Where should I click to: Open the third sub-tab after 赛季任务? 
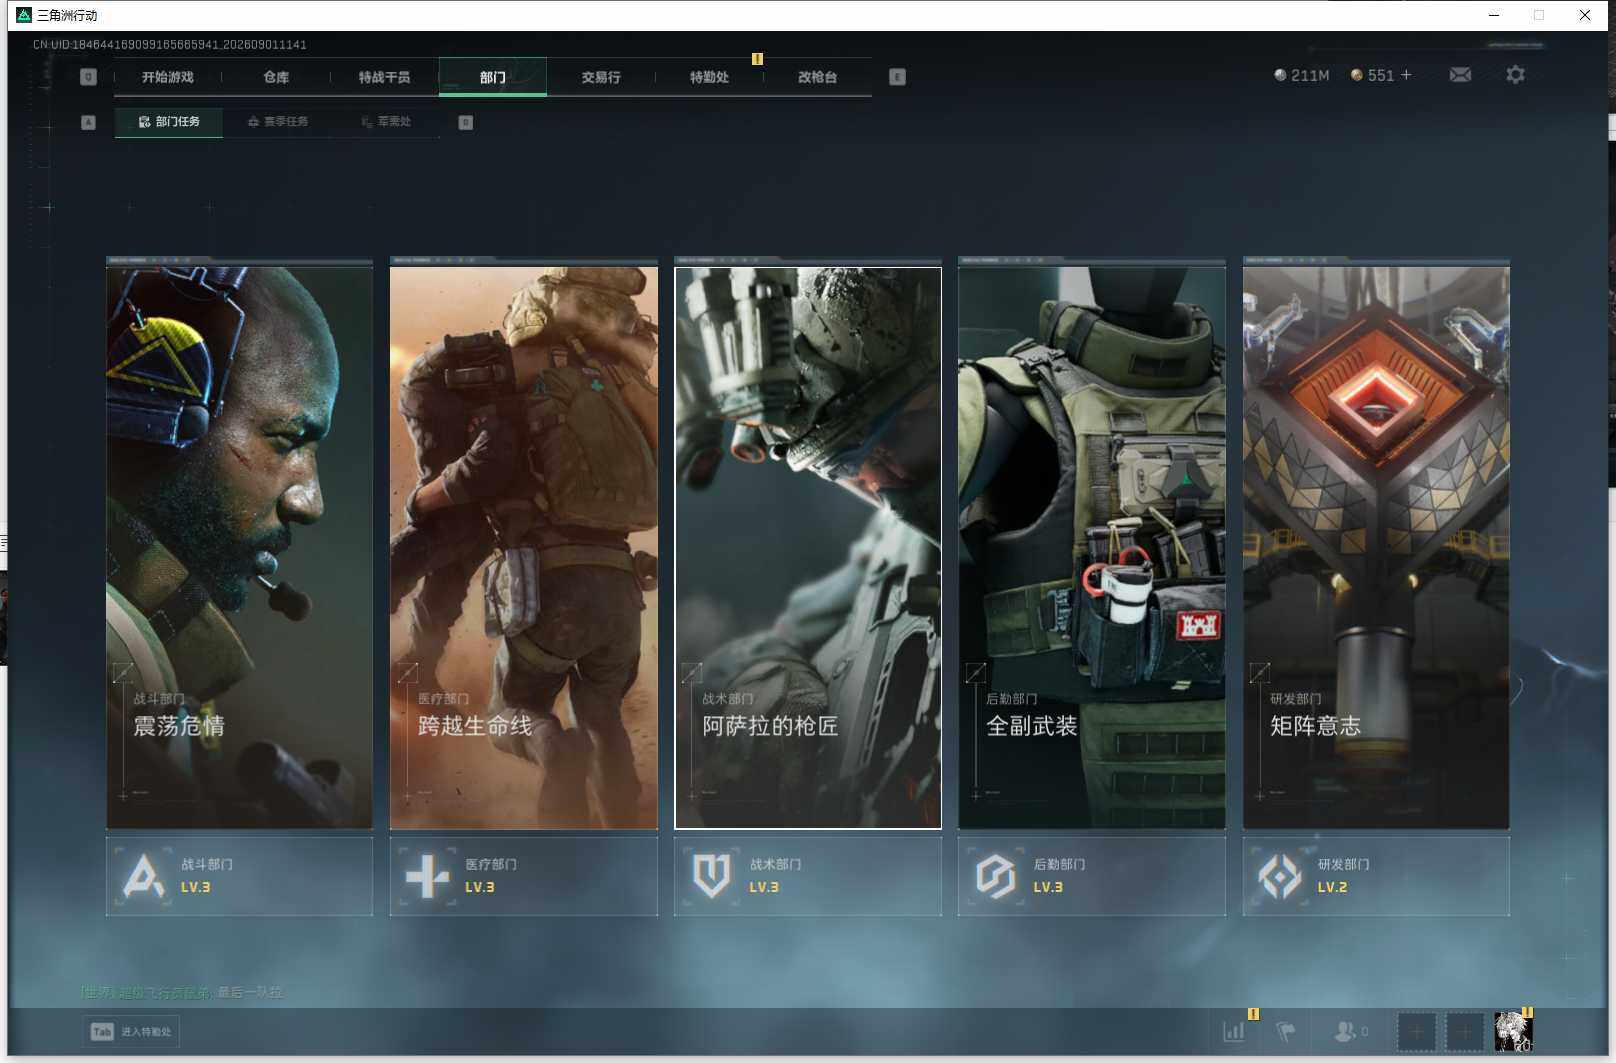(x=386, y=122)
